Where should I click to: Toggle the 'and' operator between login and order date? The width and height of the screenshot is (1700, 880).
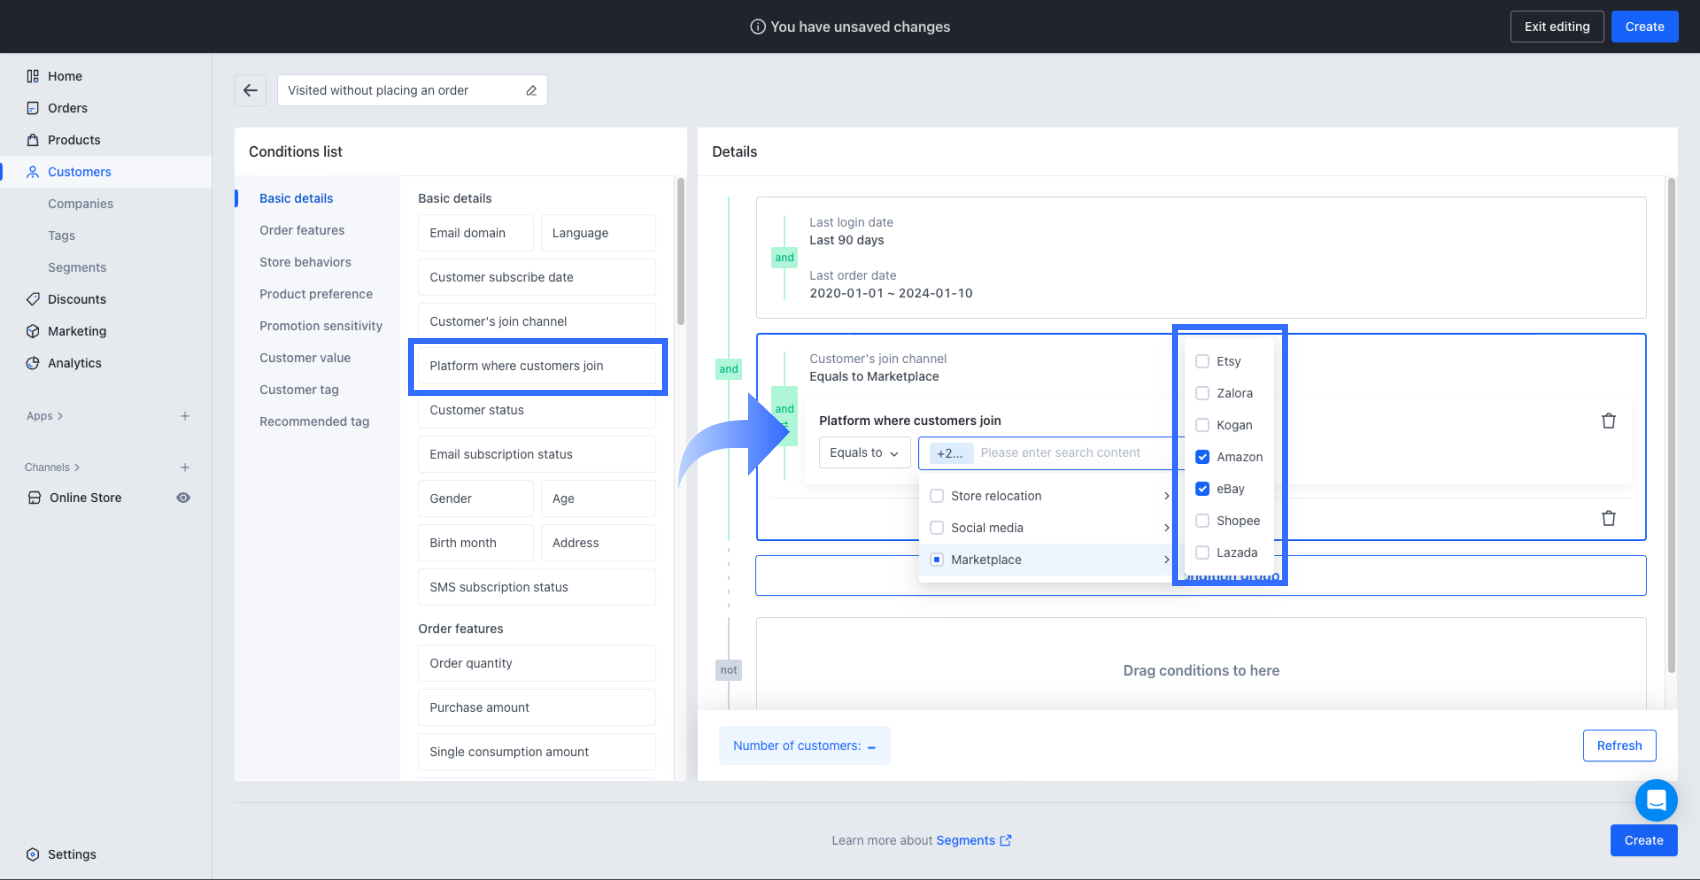click(785, 258)
